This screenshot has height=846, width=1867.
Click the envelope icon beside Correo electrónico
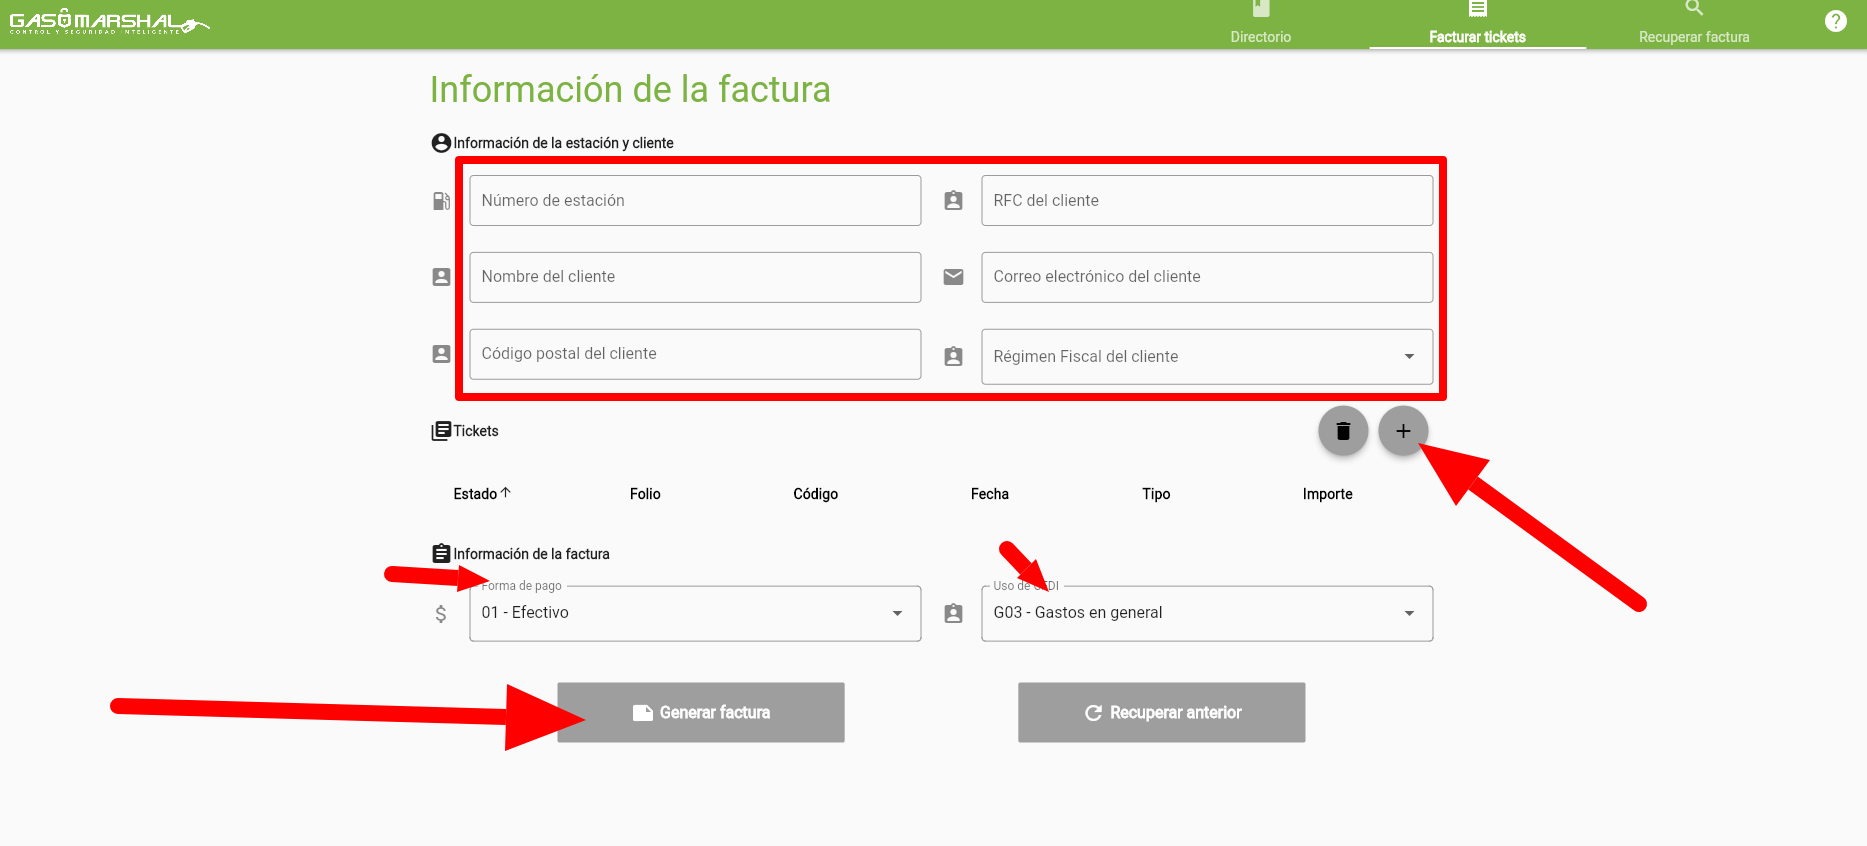953,277
